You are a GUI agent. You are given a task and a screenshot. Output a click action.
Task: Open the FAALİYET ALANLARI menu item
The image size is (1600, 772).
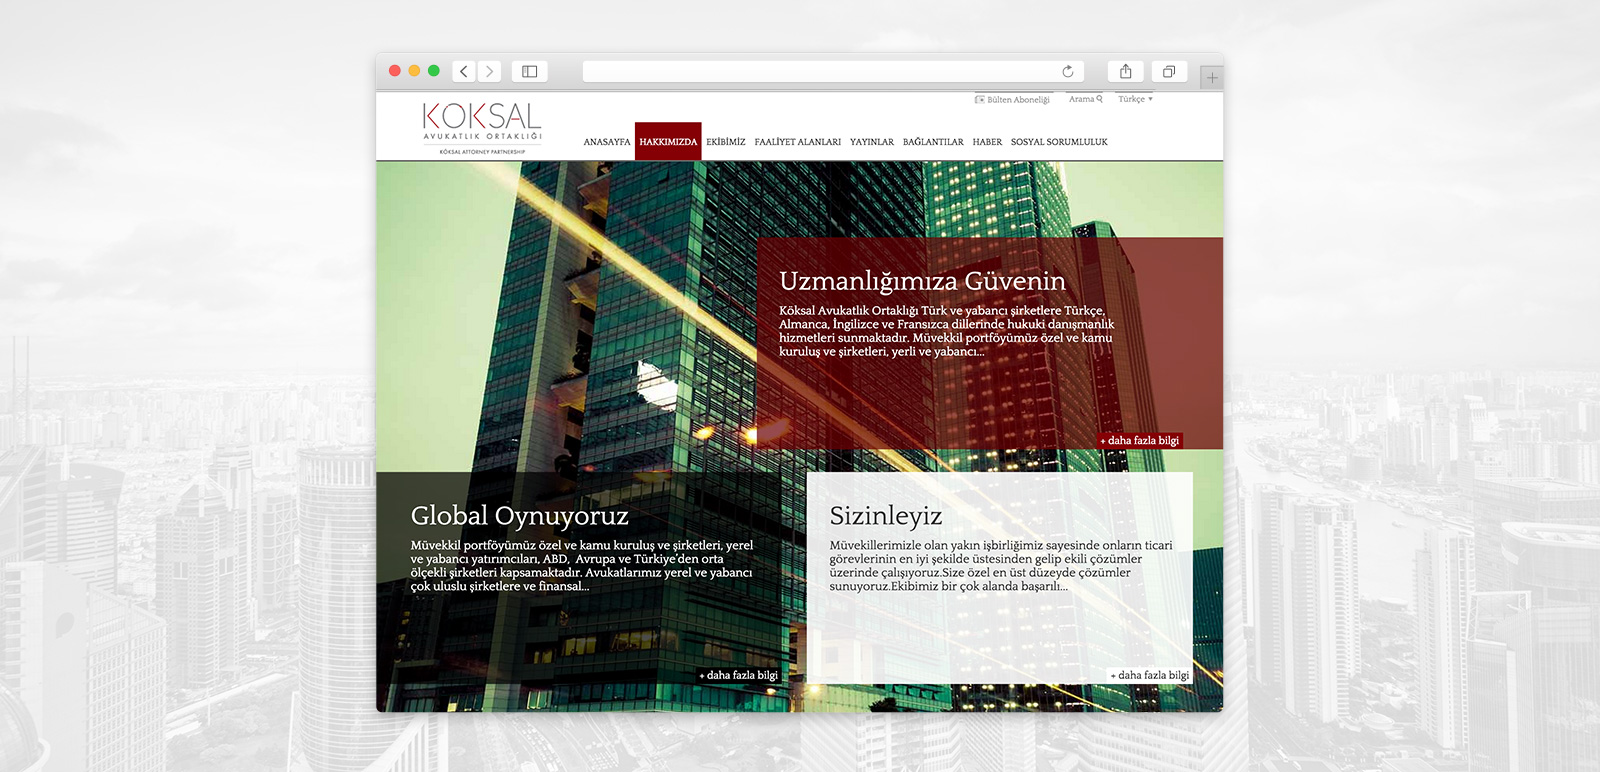[x=798, y=142]
